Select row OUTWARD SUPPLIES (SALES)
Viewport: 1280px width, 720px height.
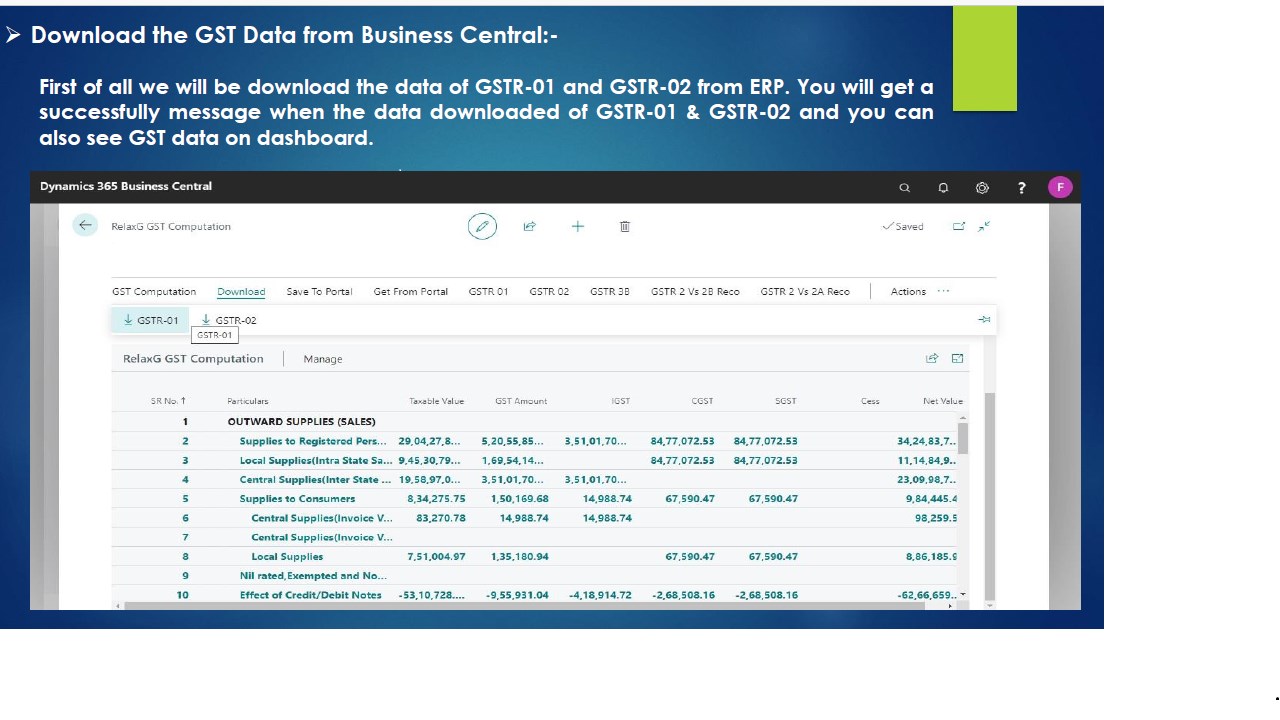point(535,422)
